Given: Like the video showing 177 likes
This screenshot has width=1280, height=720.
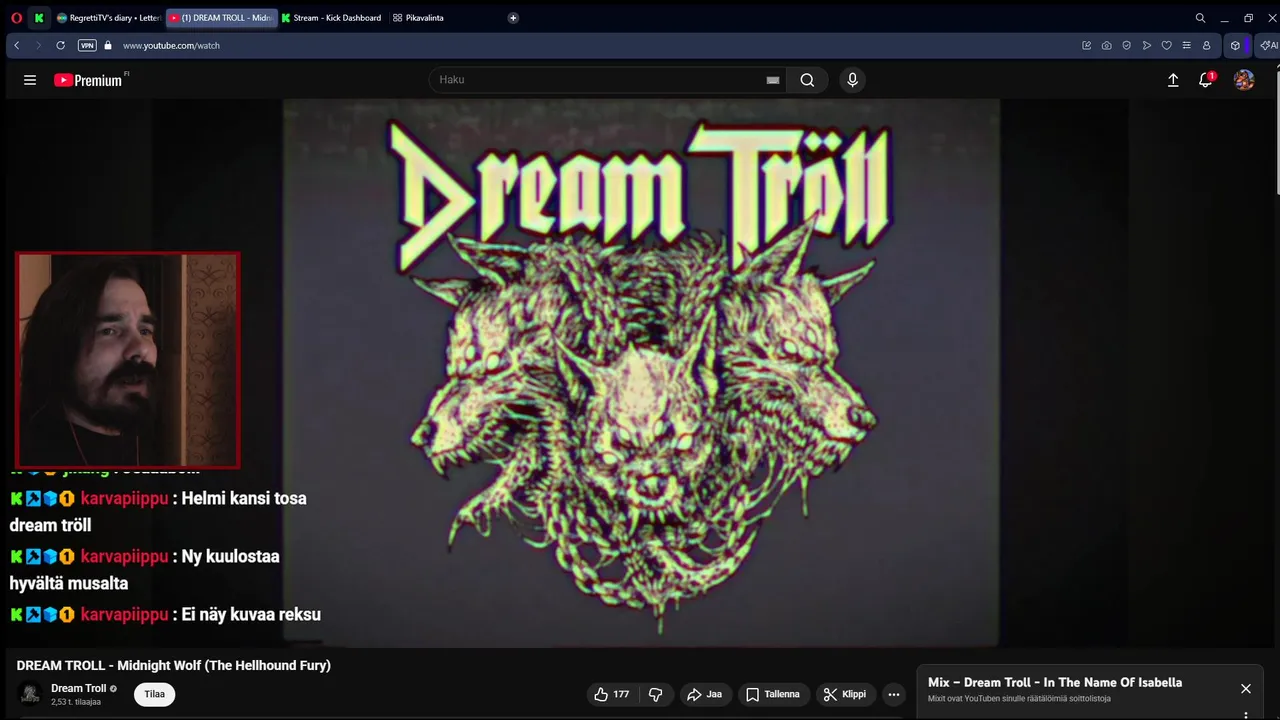Looking at the screenshot, I should point(612,694).
